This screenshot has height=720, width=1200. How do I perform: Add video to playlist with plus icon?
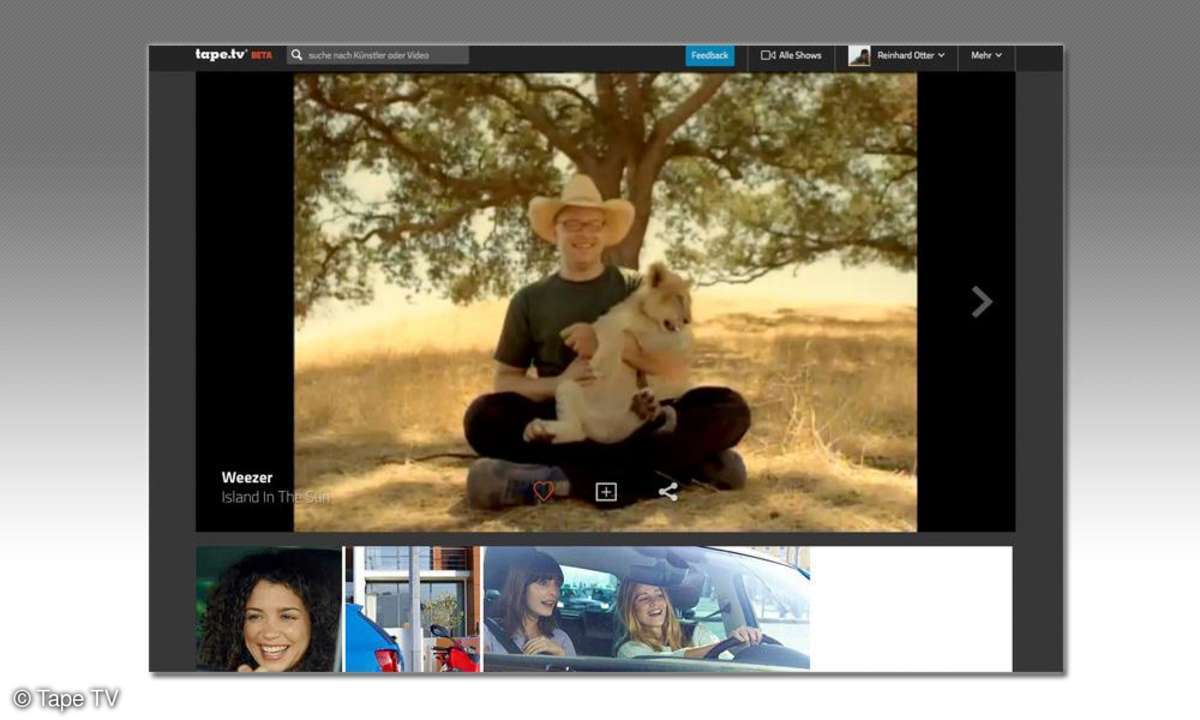point(606,491)
